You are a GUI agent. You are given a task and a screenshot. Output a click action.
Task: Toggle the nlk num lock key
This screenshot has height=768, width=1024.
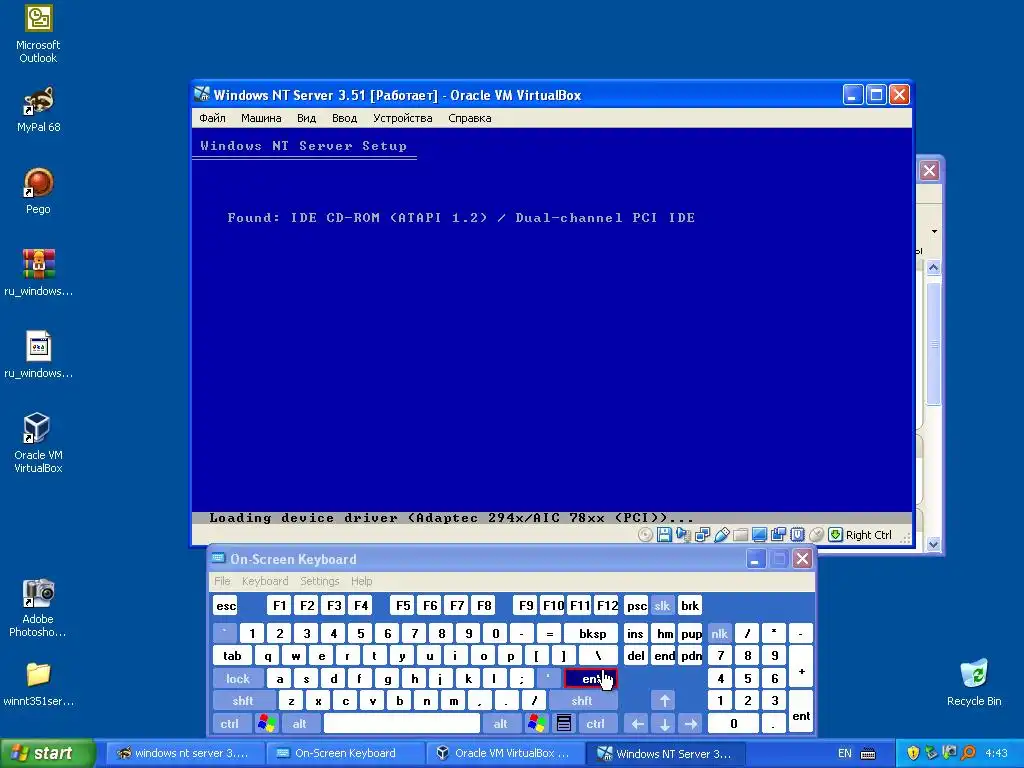tap(720, 633)
